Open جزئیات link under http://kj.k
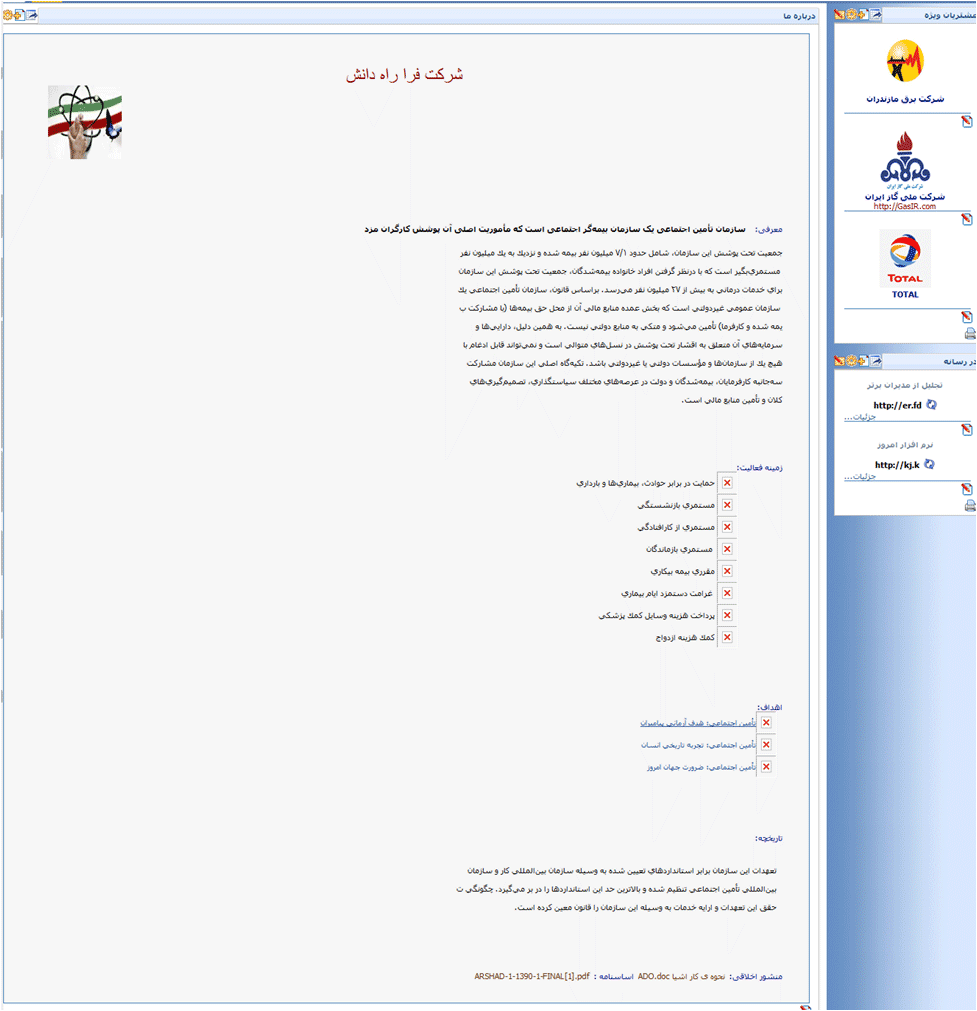The height and width of the screenshot is (1011, 977). tap(860, 476)
